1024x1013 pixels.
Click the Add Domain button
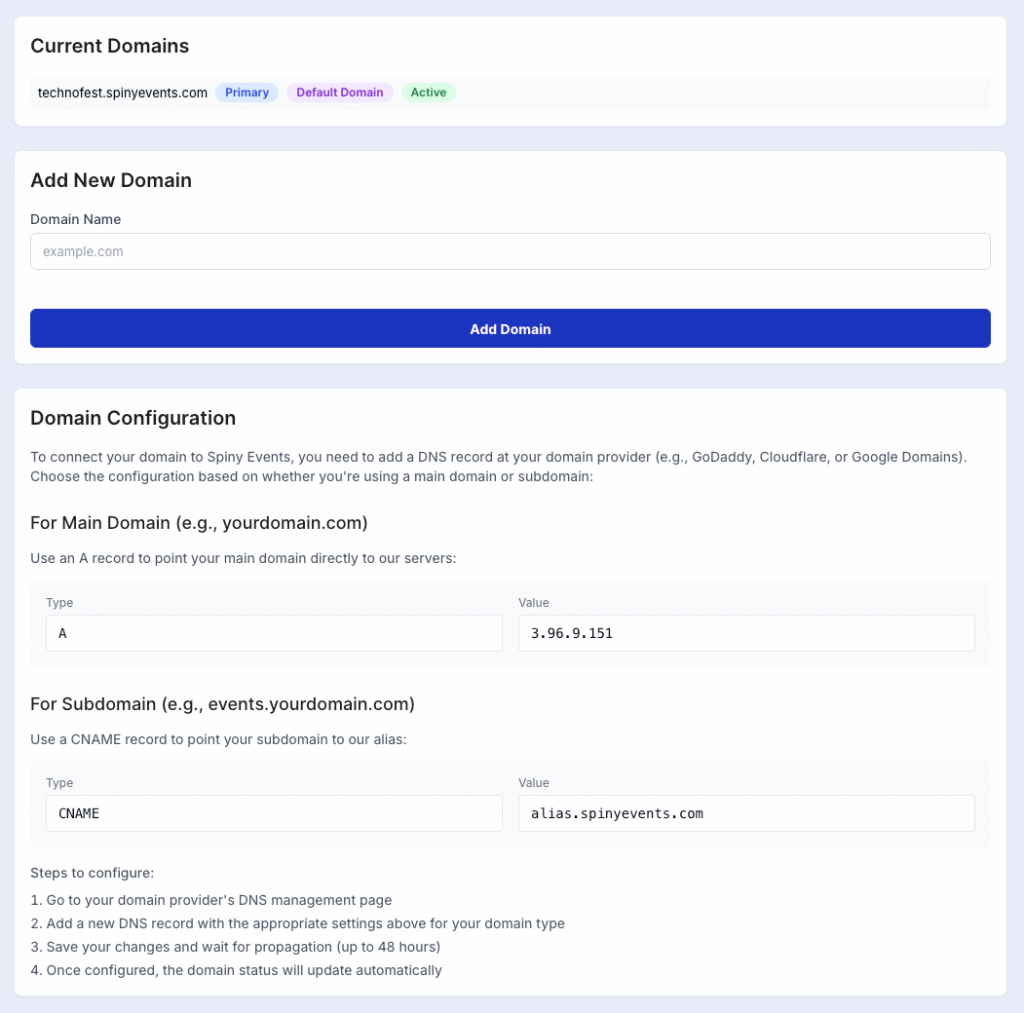point(510,328)
